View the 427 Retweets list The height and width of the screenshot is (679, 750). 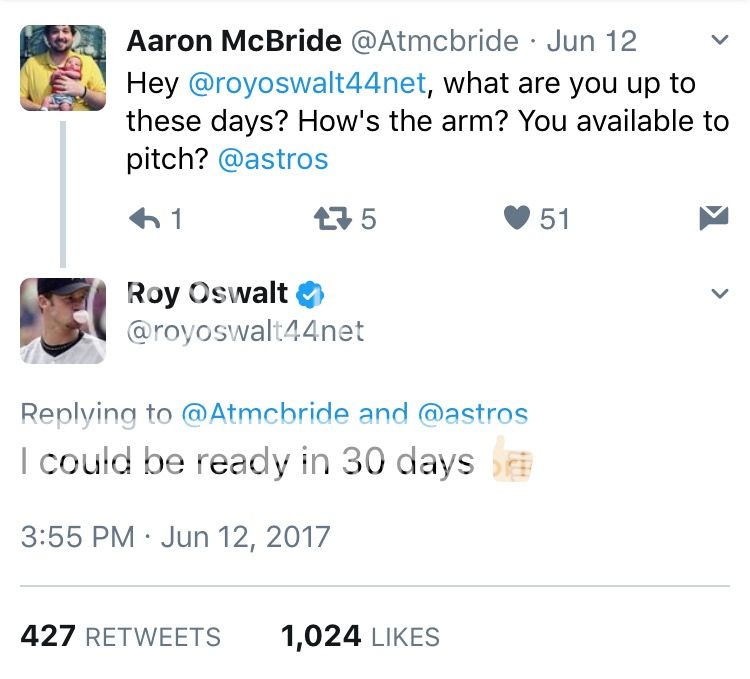pyautogui.click(x=120, y=637)
